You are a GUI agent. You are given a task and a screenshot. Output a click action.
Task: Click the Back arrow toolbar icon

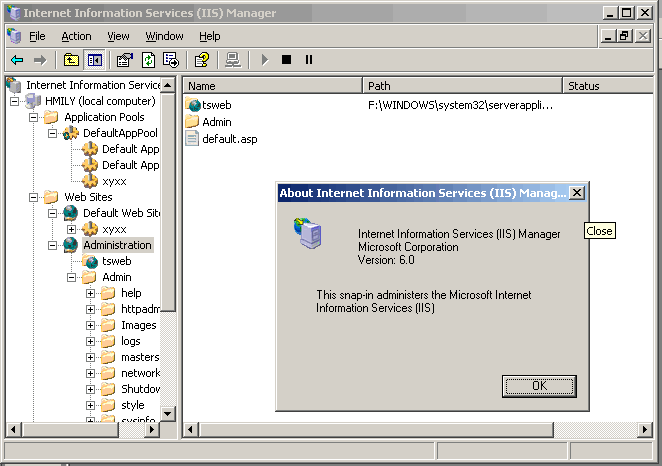(x=17, y=60)
